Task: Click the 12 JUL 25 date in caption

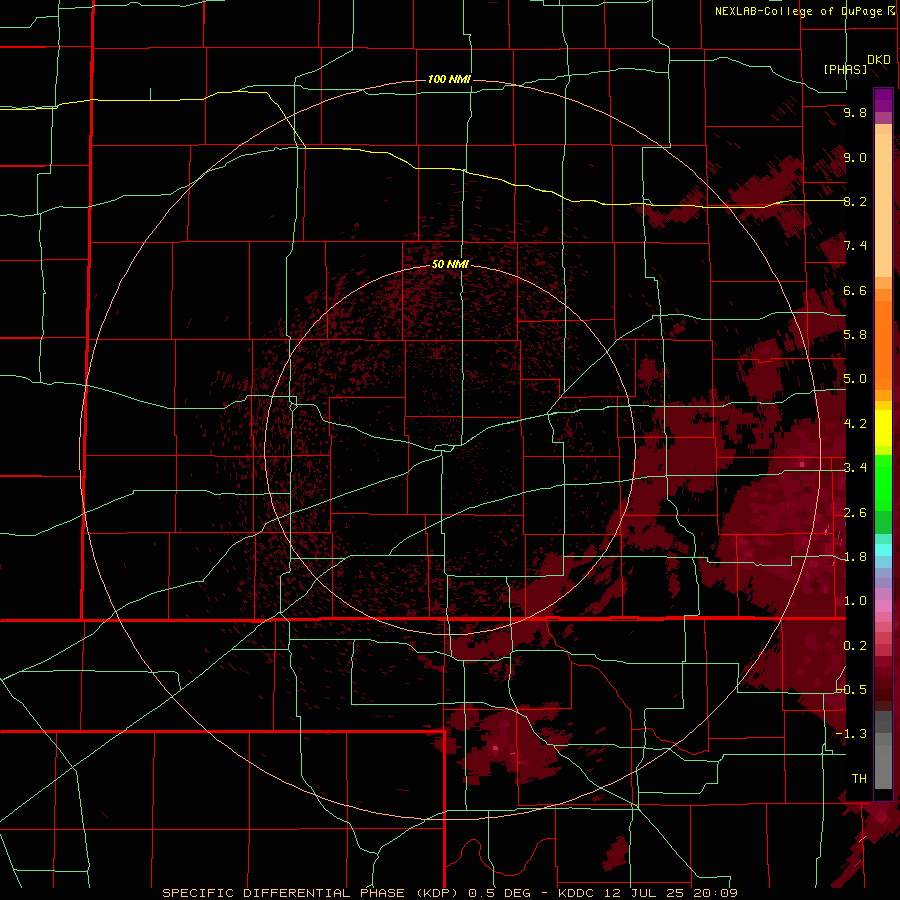Action: 645,893
